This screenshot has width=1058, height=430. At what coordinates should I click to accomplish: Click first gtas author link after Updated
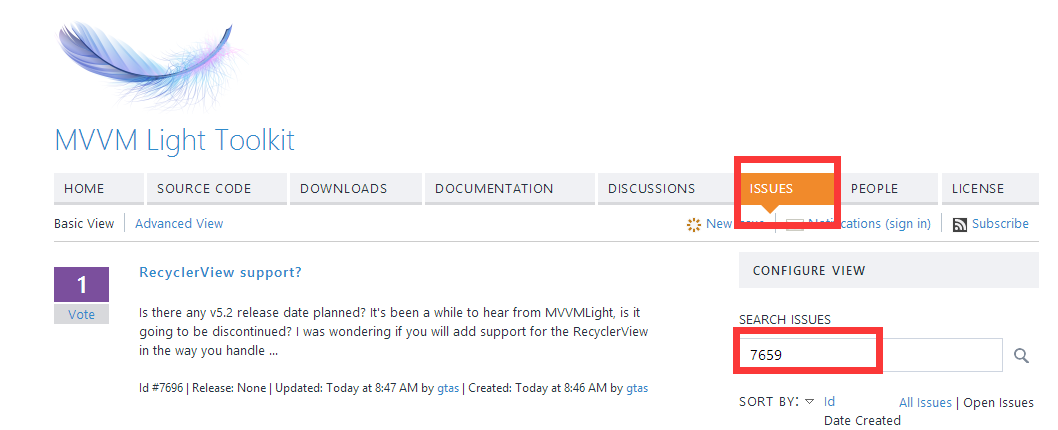click(x=447, y=389)
